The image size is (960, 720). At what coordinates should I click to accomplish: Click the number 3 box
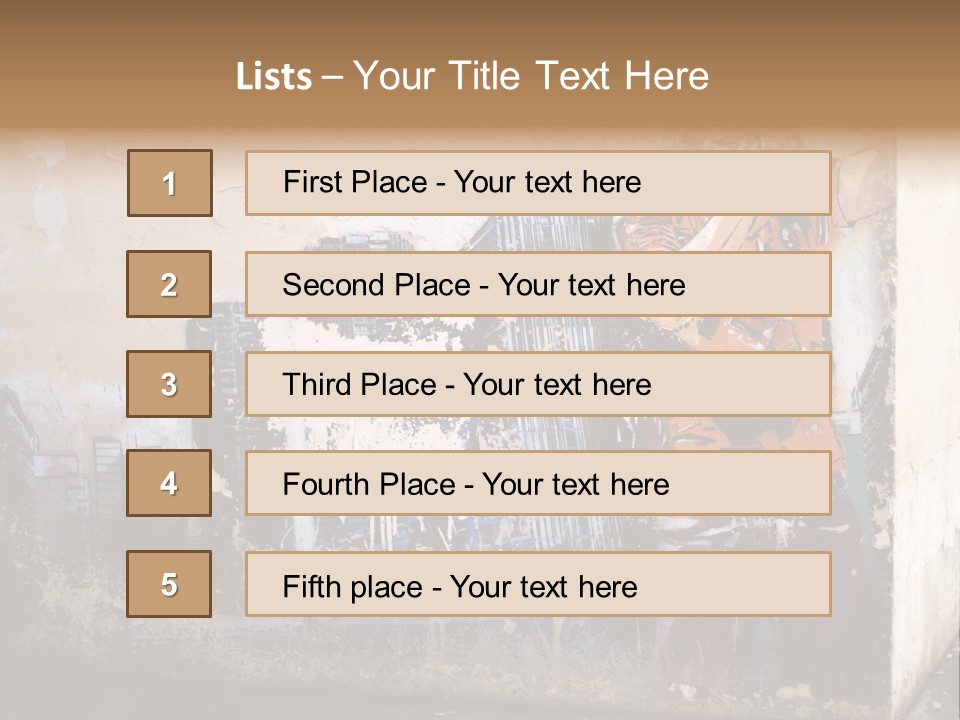pos(169,384)
